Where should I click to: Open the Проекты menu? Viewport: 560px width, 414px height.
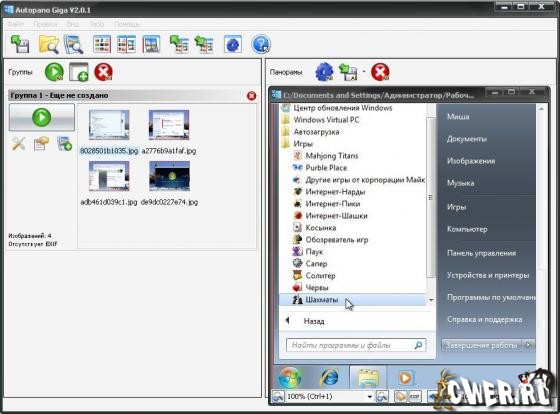tap(45, 24)
